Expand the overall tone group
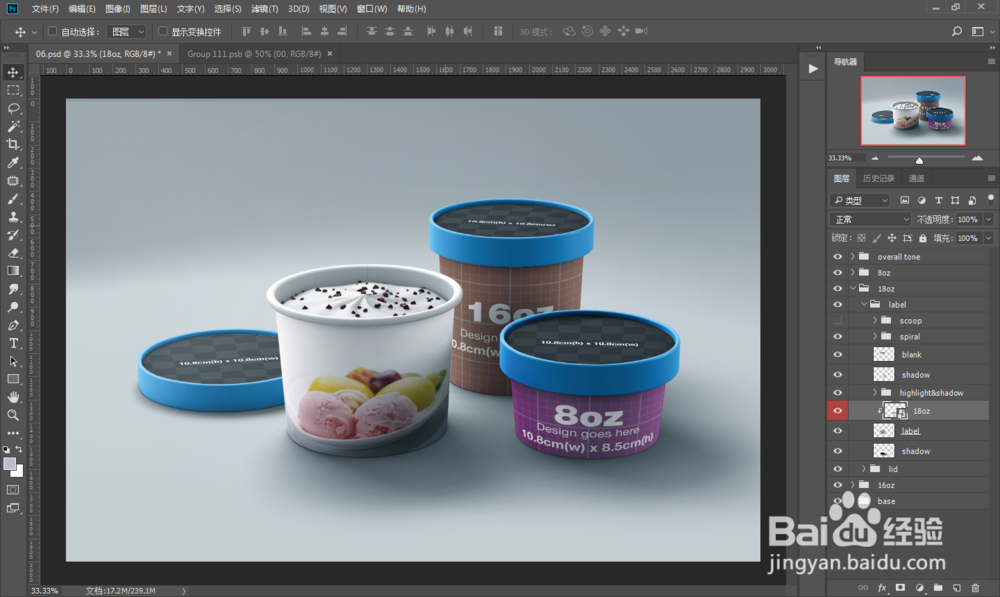1000x597 pixels. coord(853,256)
